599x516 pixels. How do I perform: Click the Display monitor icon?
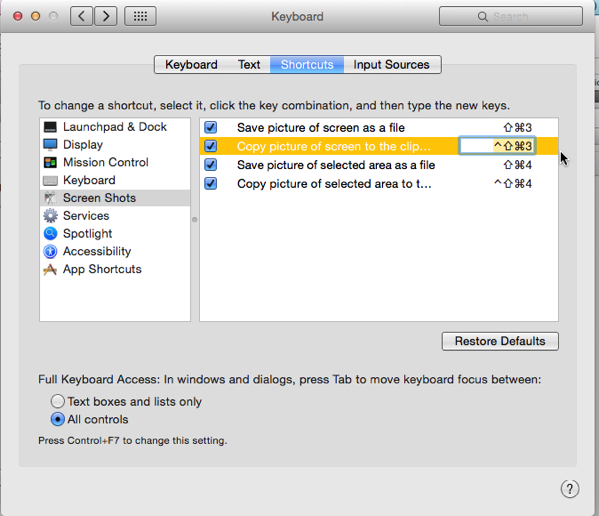50,145
